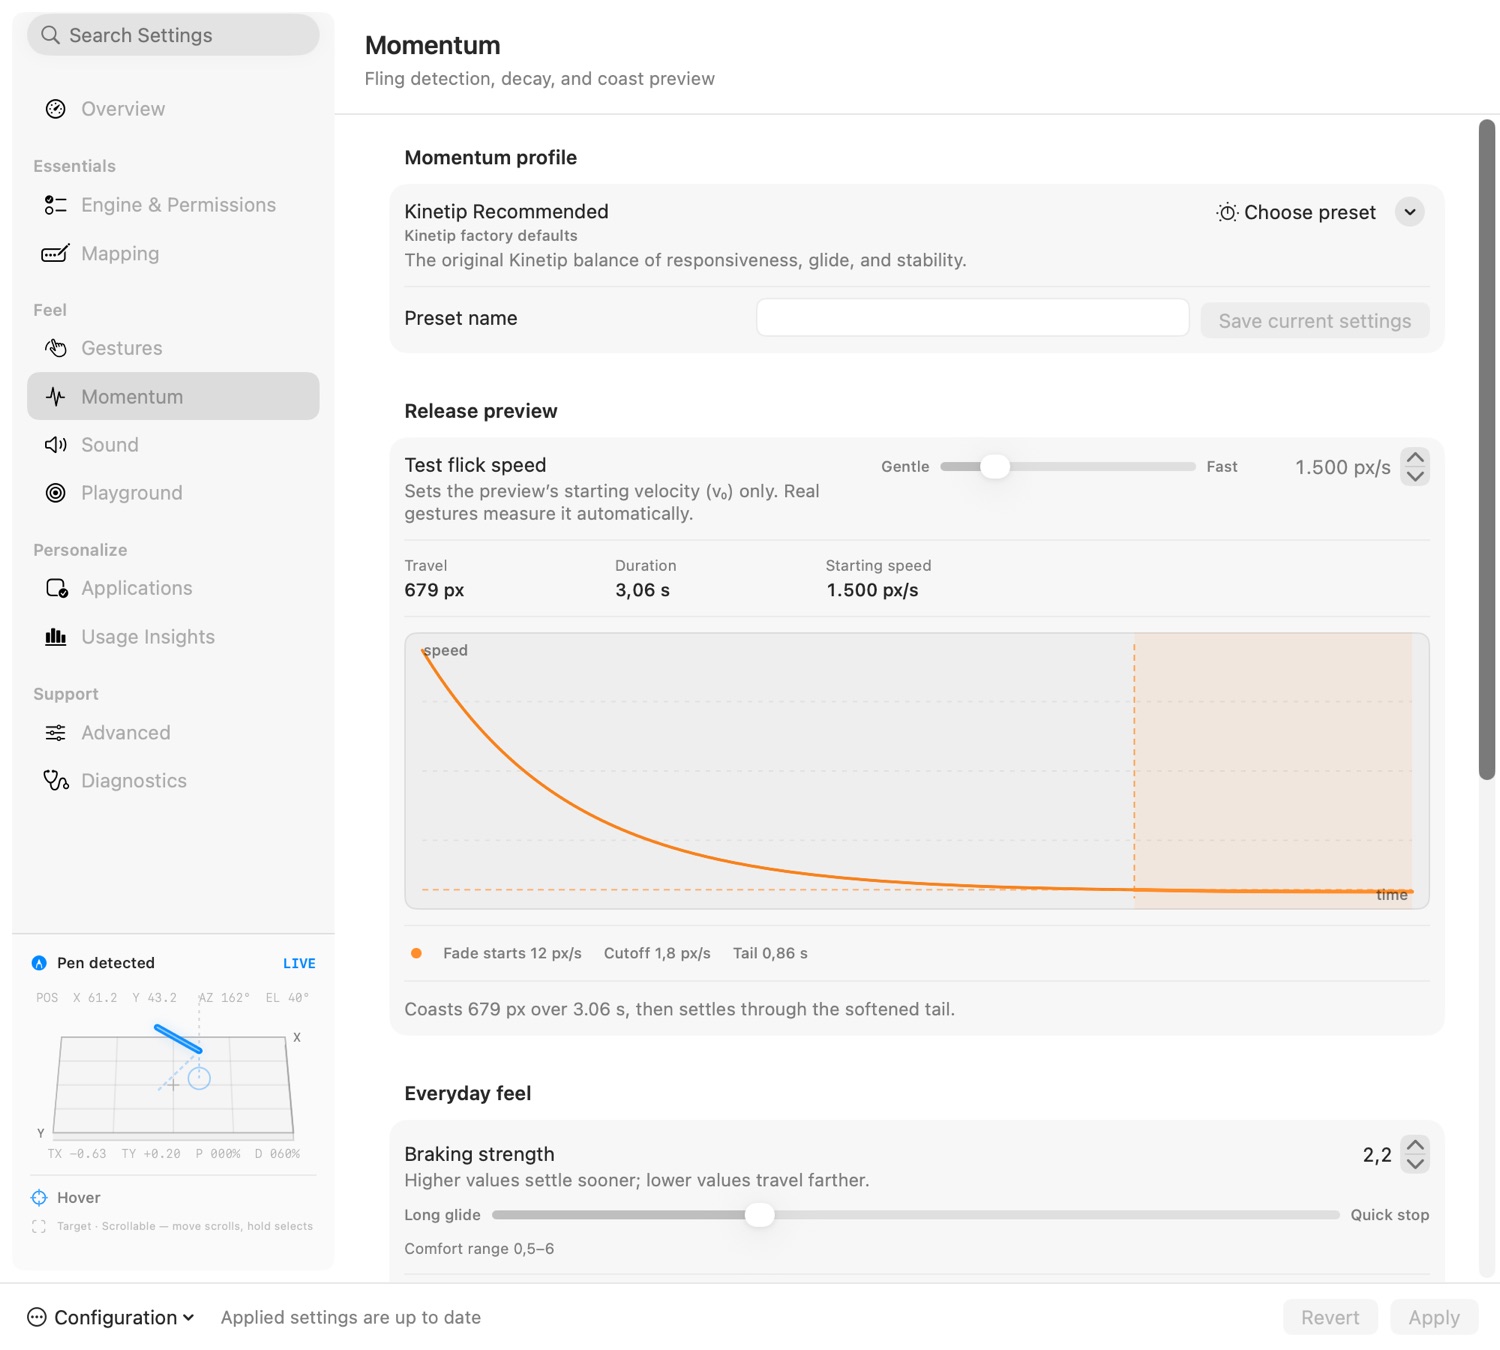Click the Preset name text field

pyautogui.click(x=973, y=318)
